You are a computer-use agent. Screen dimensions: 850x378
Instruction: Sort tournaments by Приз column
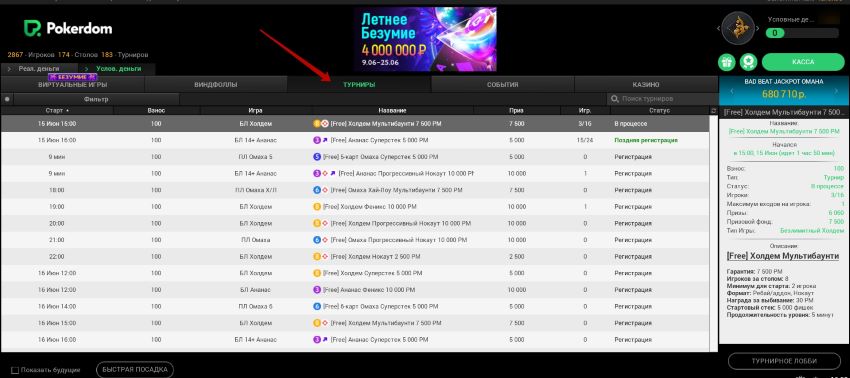click(516, 111)
